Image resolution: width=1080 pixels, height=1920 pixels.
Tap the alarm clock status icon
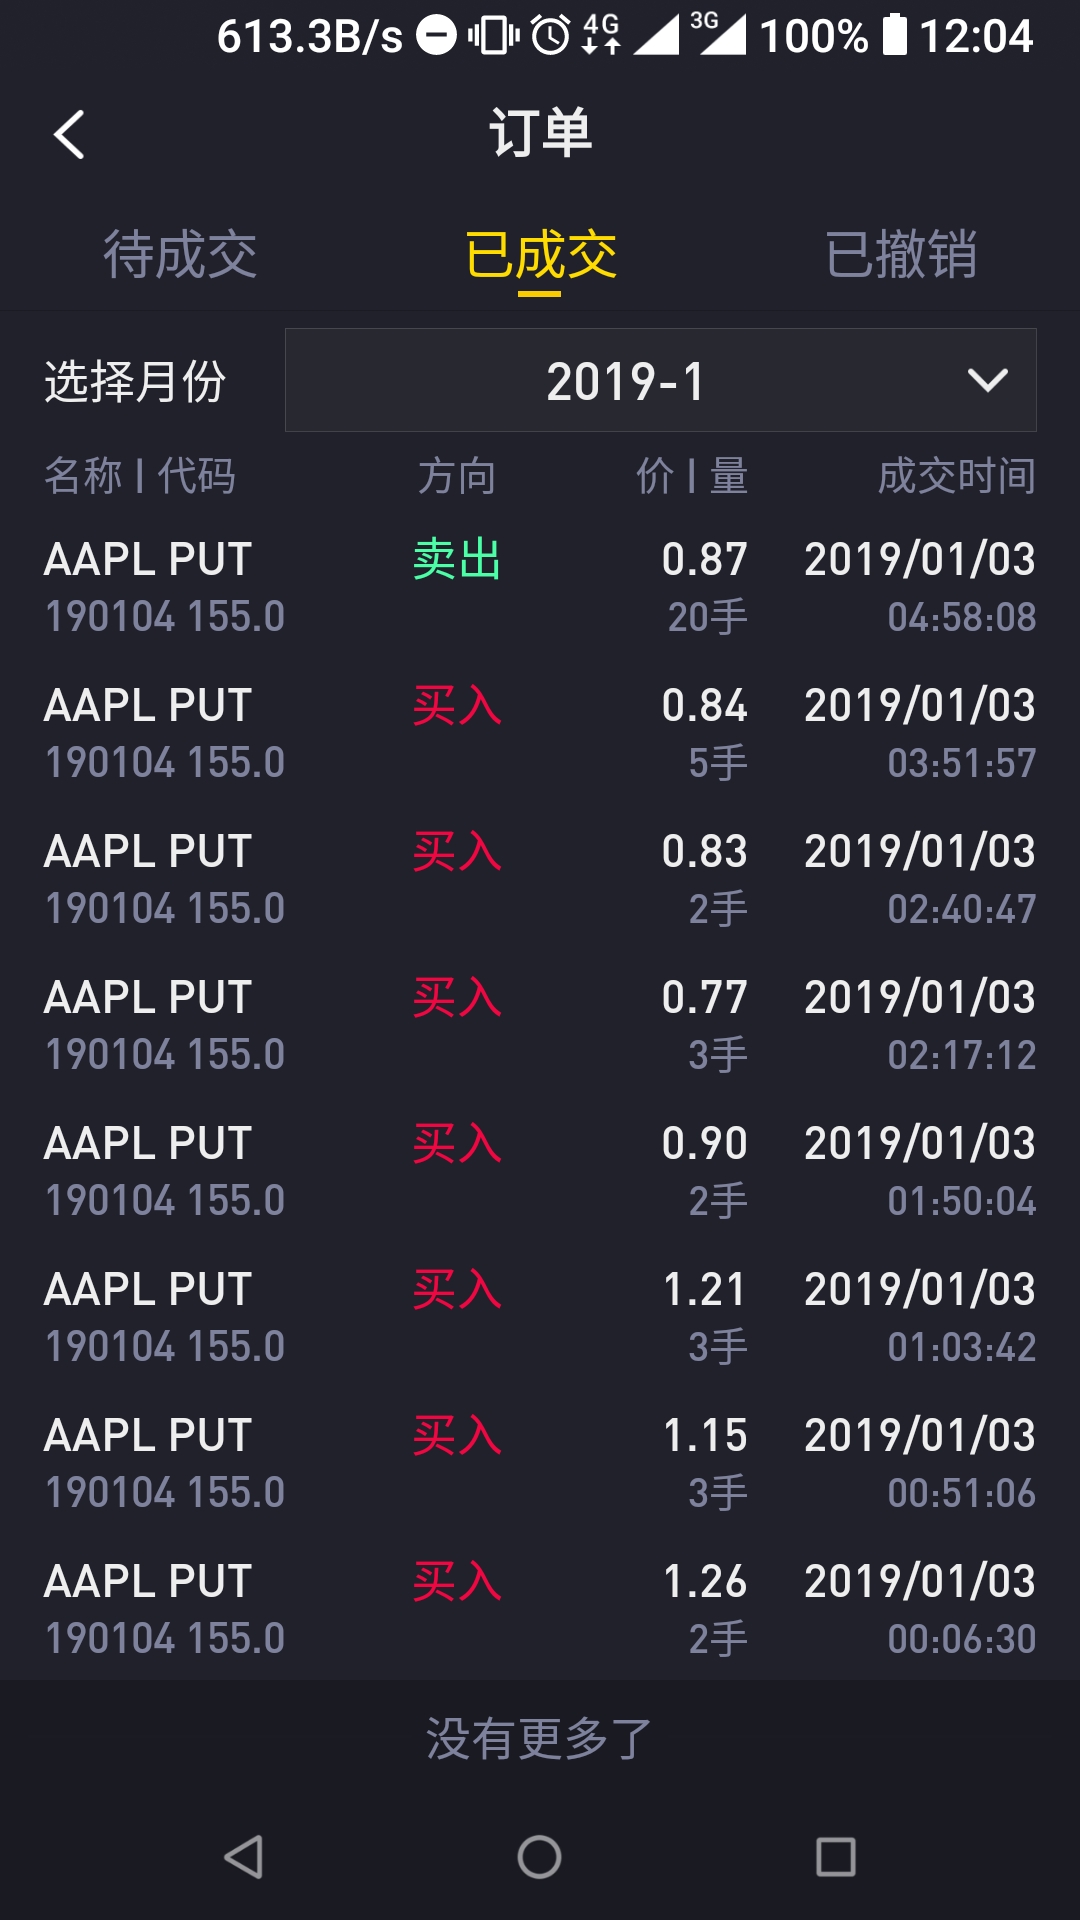(x=550, y=36)
